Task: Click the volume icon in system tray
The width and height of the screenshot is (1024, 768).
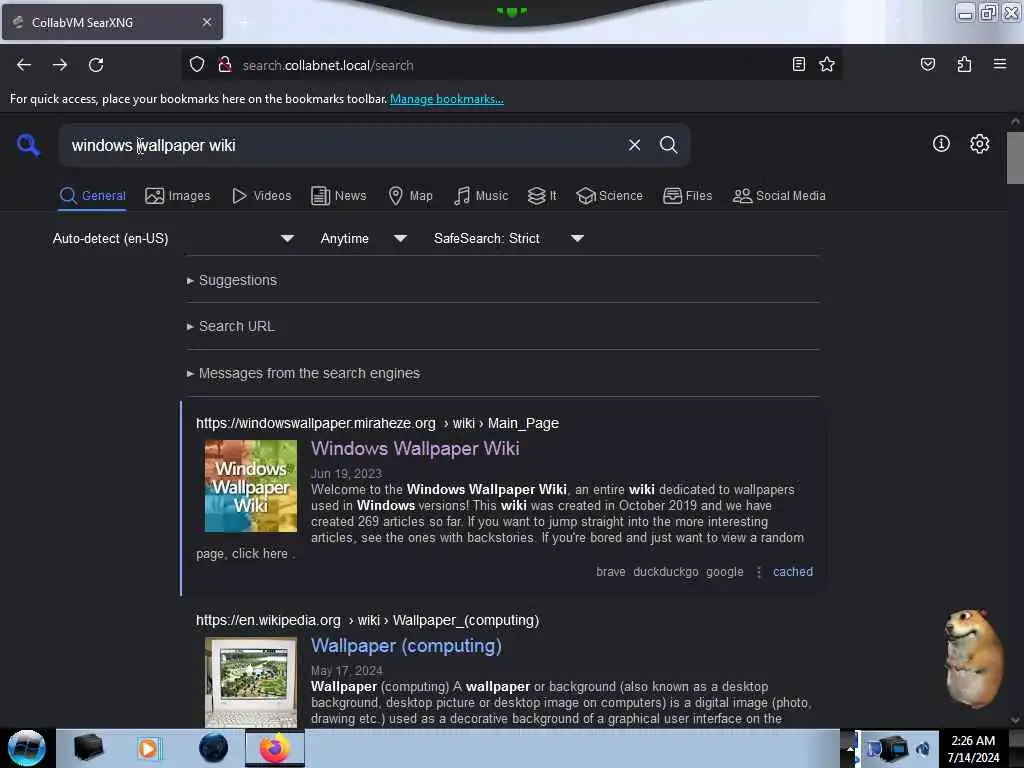Action: click(923, 749)
